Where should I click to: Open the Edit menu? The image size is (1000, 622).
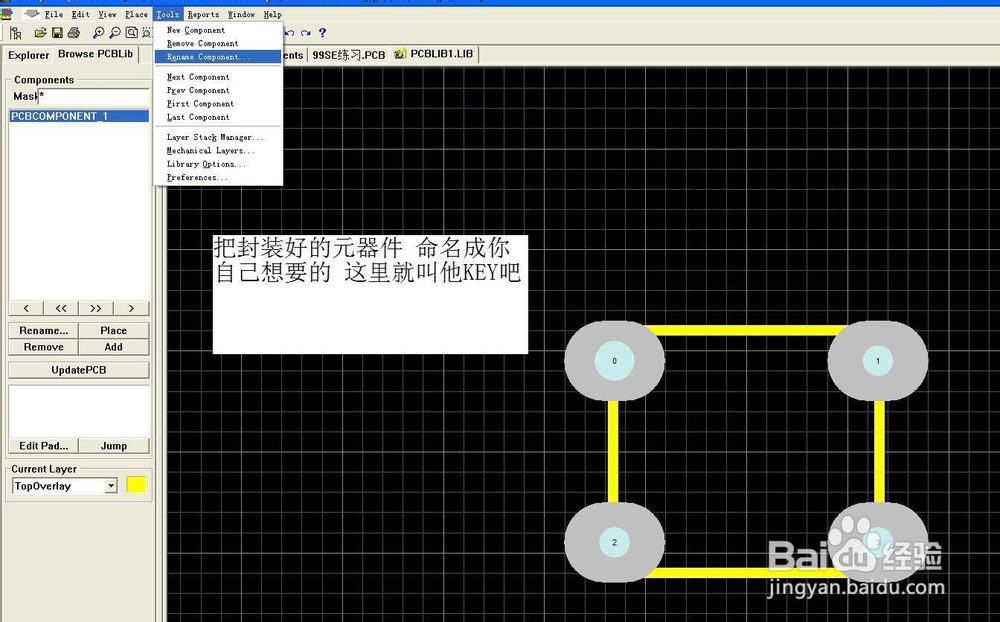(x=80, y=14)
